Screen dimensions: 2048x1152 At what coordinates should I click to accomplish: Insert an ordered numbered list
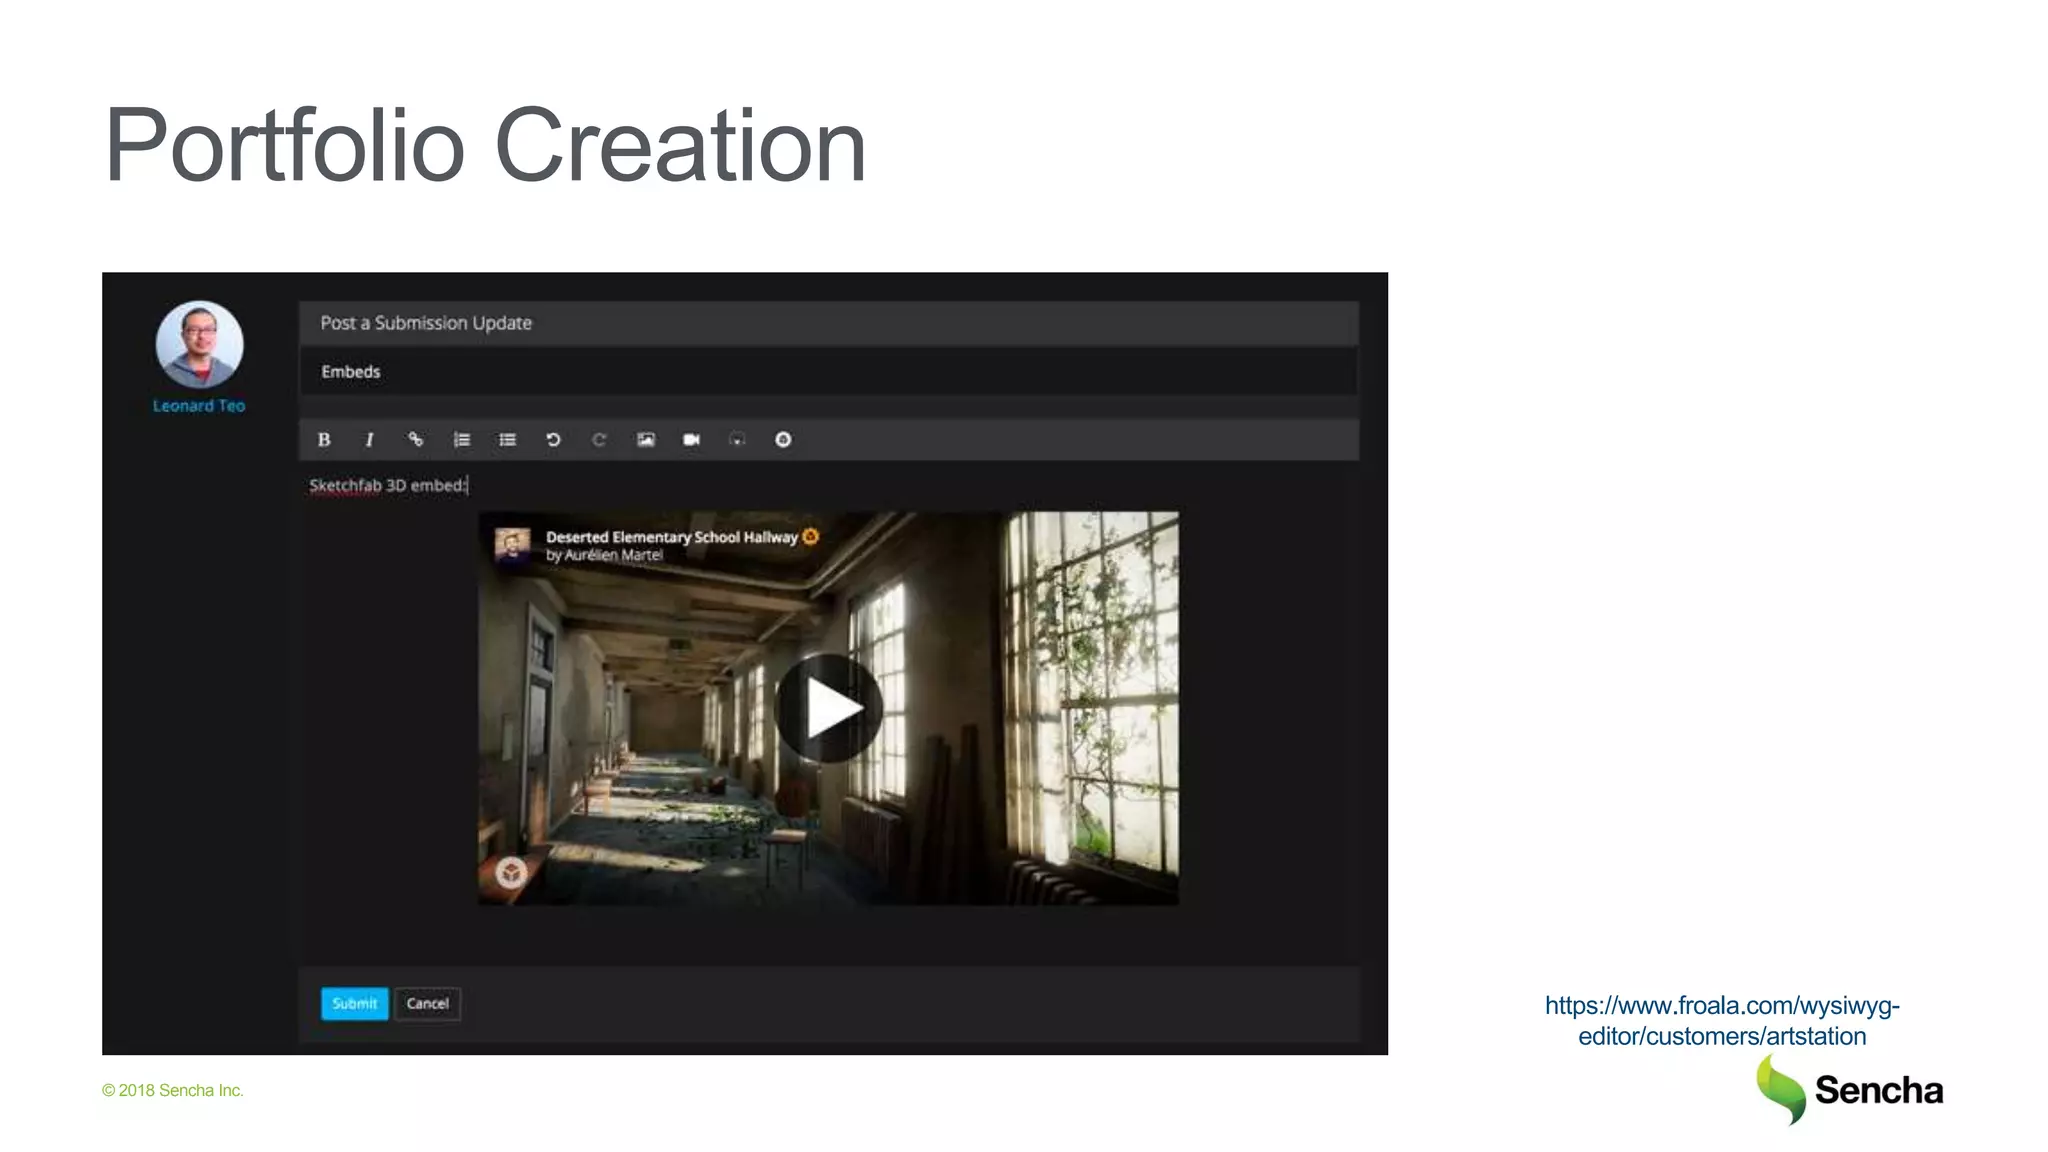461,439
